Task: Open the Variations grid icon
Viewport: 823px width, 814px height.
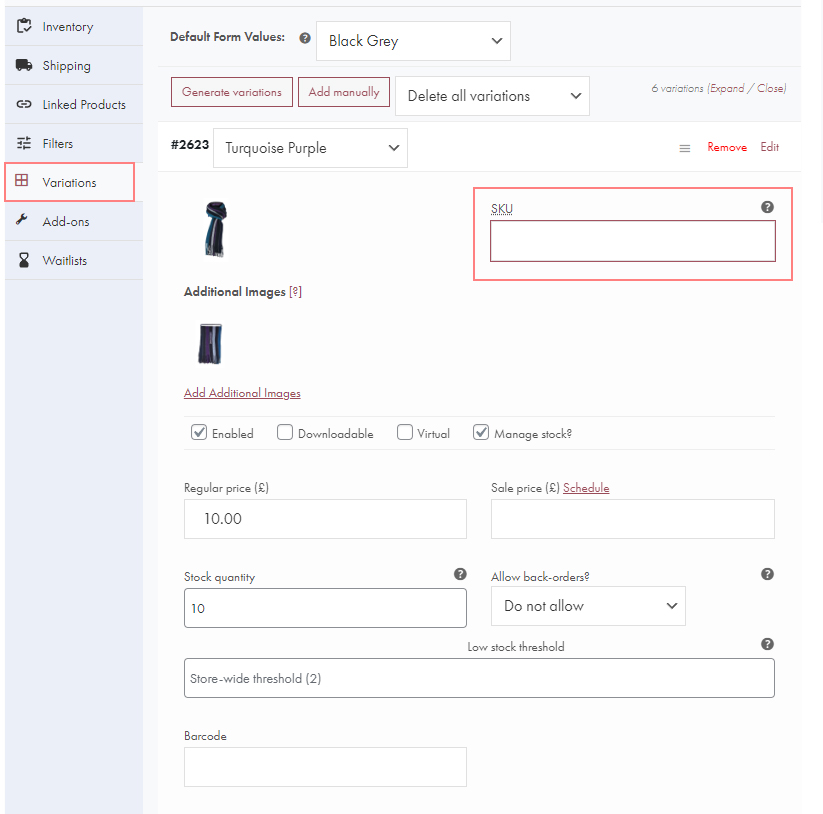Action: point(23,181)
